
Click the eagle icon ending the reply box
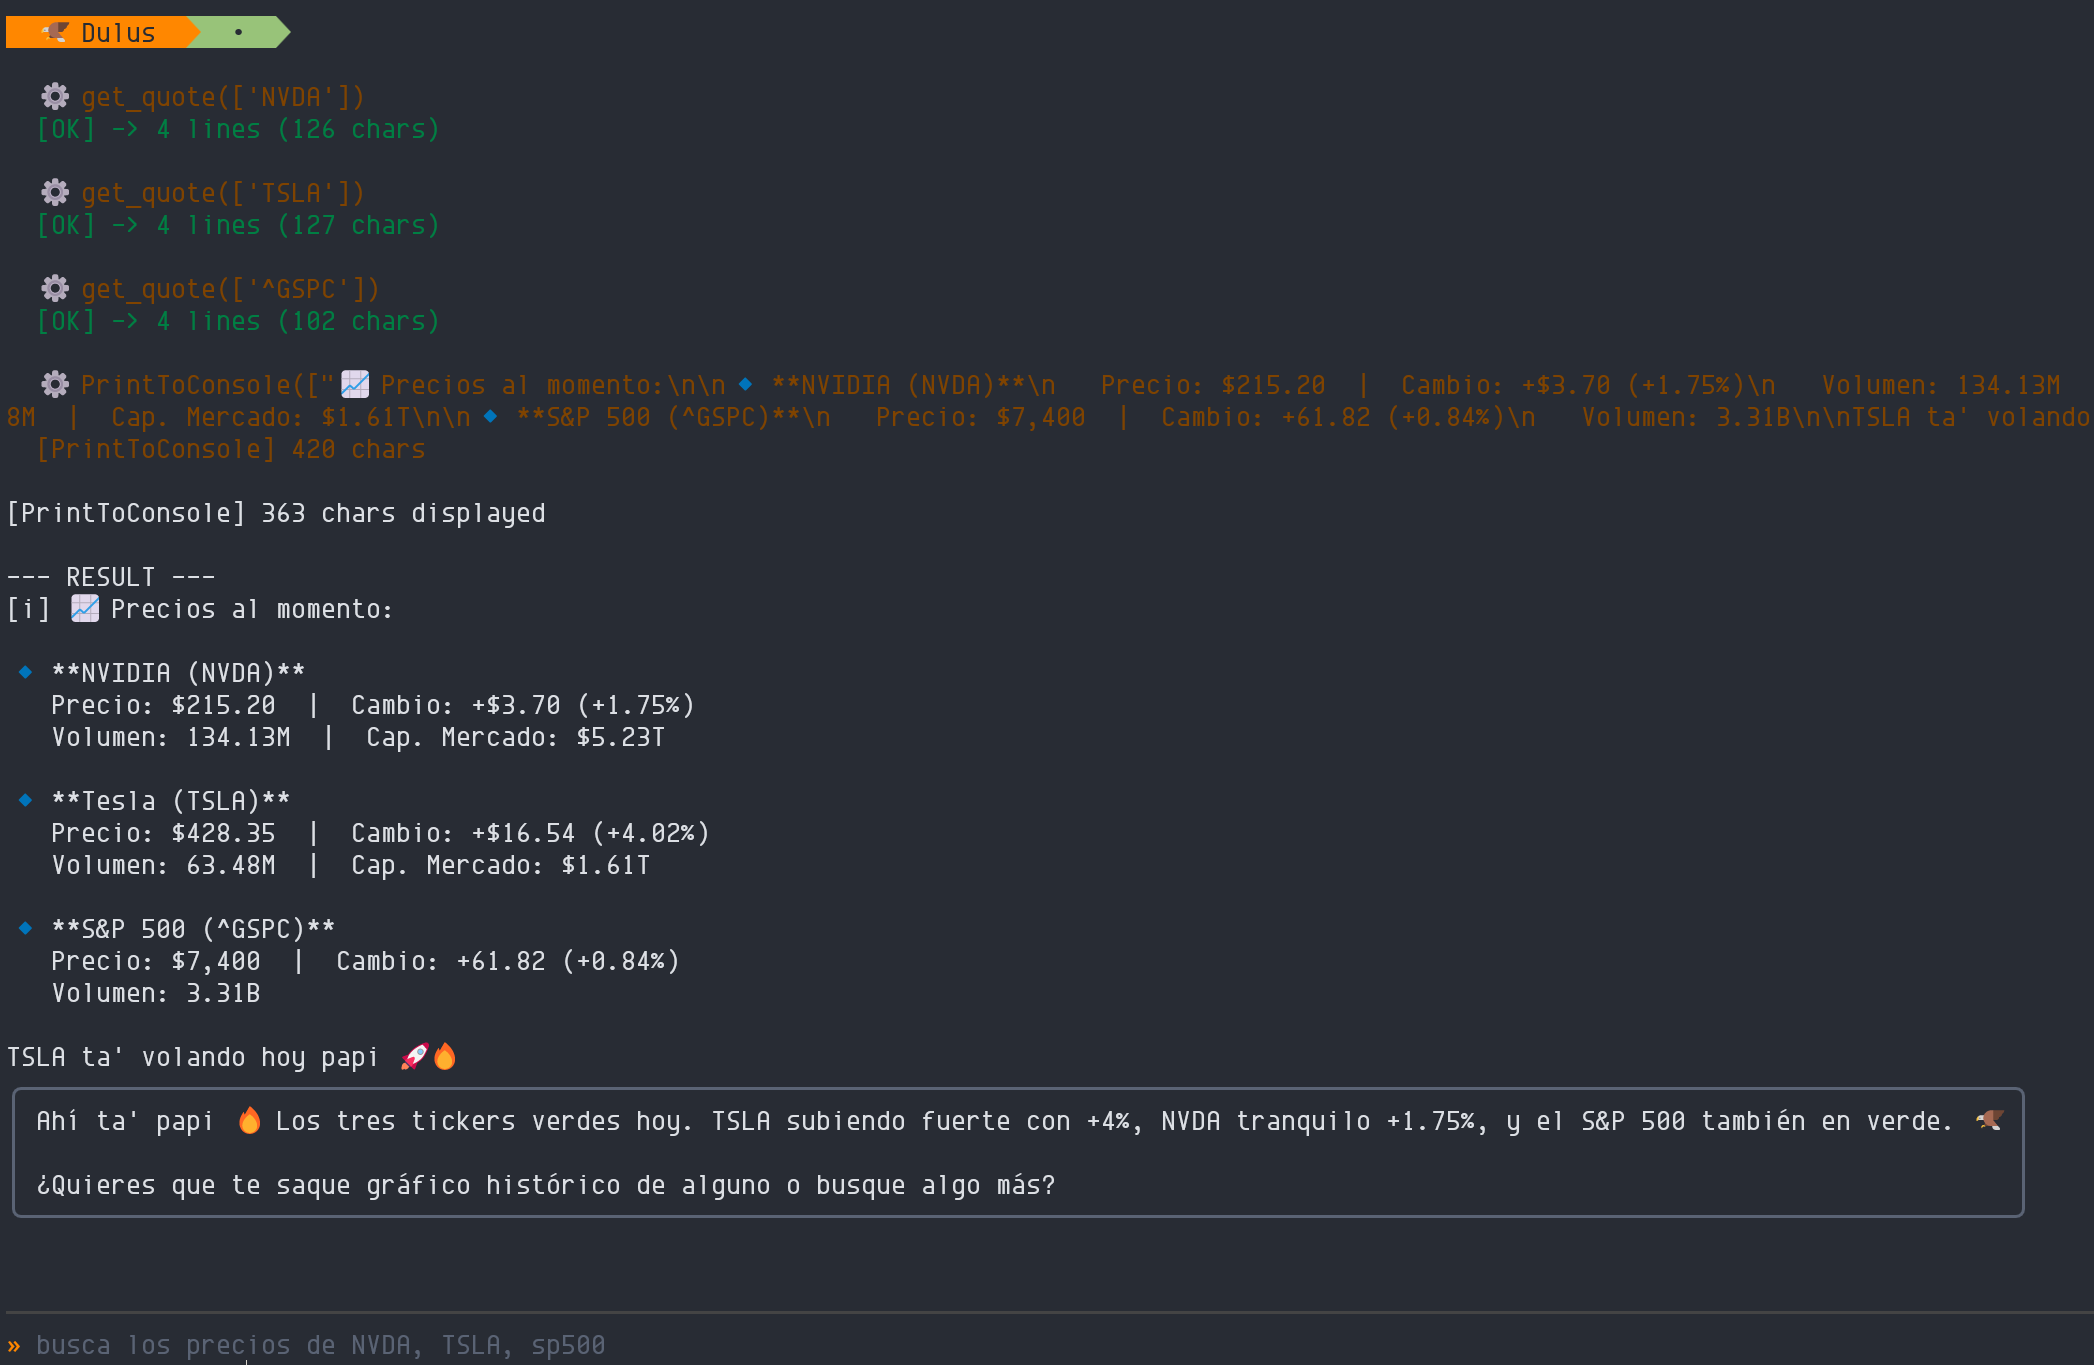click(1989, 1120)
